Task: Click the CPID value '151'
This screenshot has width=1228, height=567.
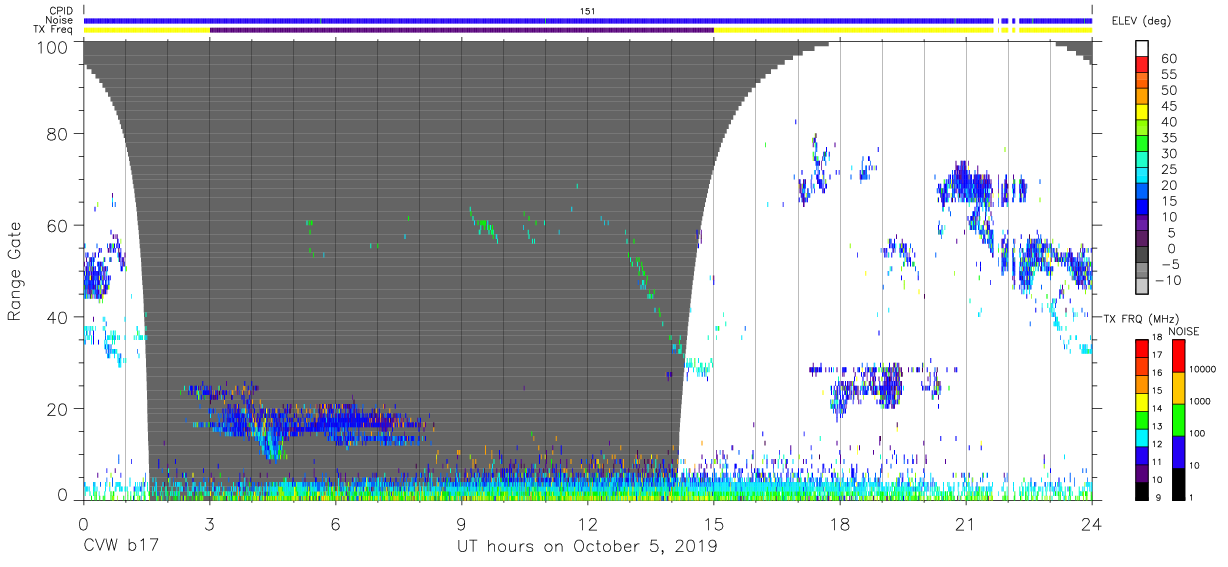Action: click(x=588, y=11)
